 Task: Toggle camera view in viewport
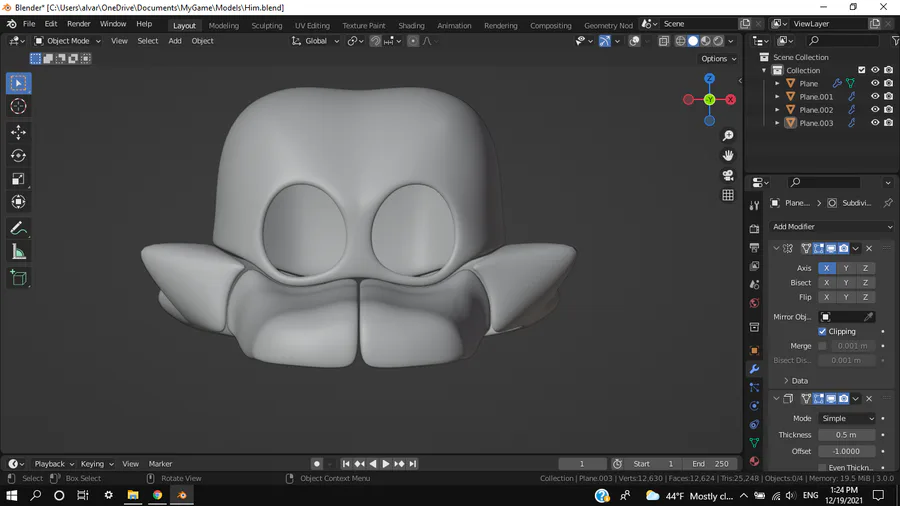(x=728, y=175)
